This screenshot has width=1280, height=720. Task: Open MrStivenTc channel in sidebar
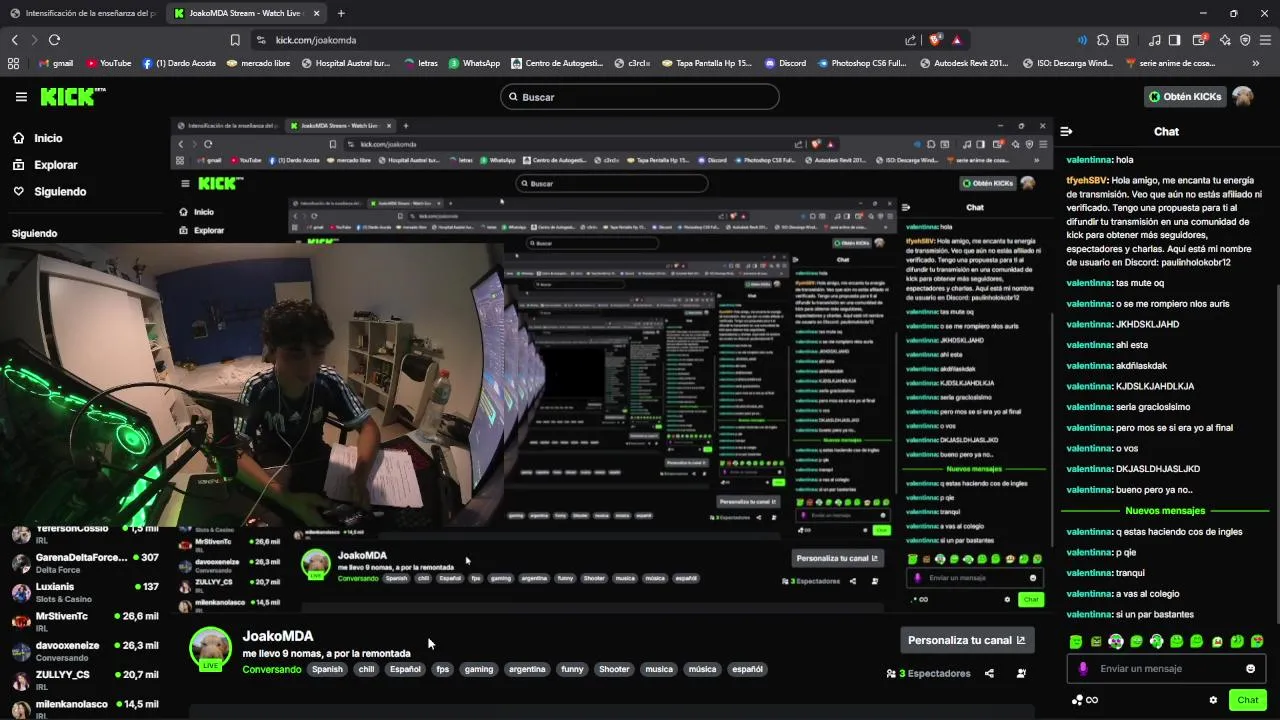coord(85,622)
